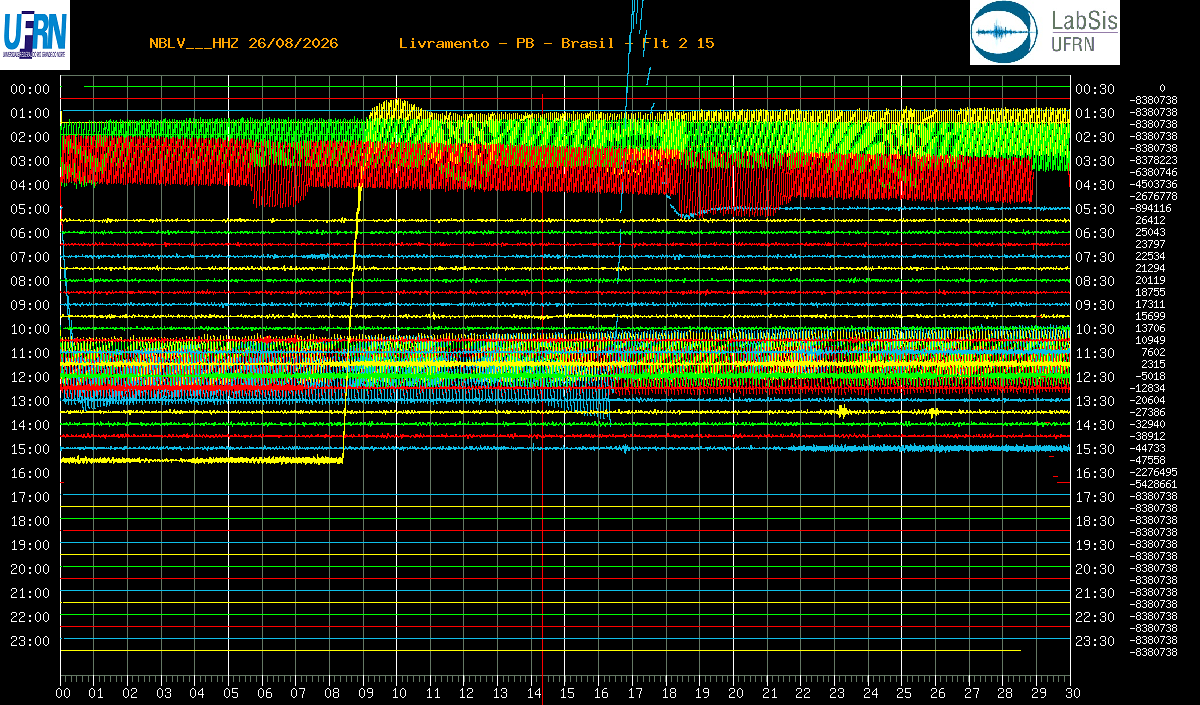Select the 12:00 hour label
This screenshot has width=1200, height=705.
(x=30, y=377)
